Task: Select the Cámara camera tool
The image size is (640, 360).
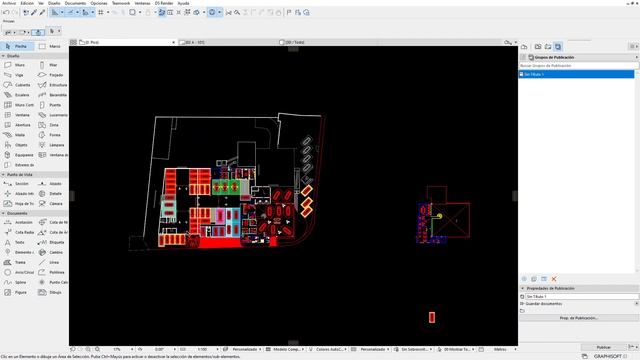Action: 51,204
